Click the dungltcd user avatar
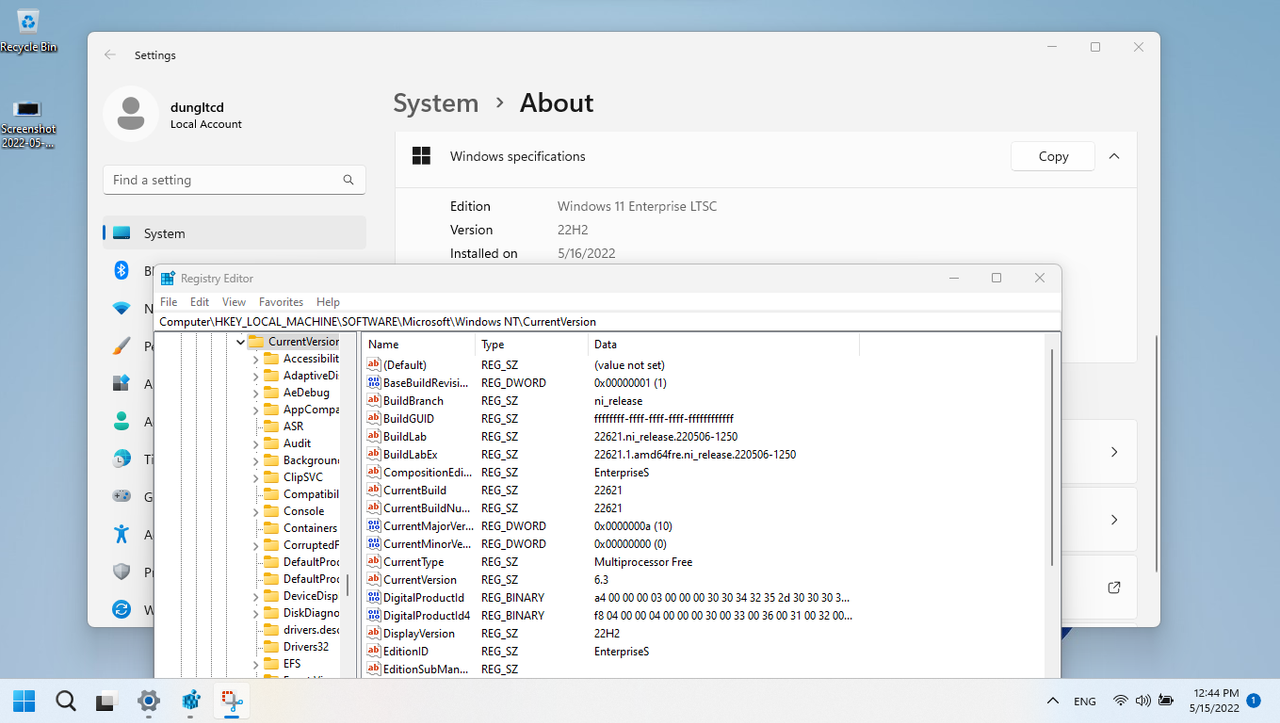The height and width of the screenshot is (723, 1280). coord(130,114)
